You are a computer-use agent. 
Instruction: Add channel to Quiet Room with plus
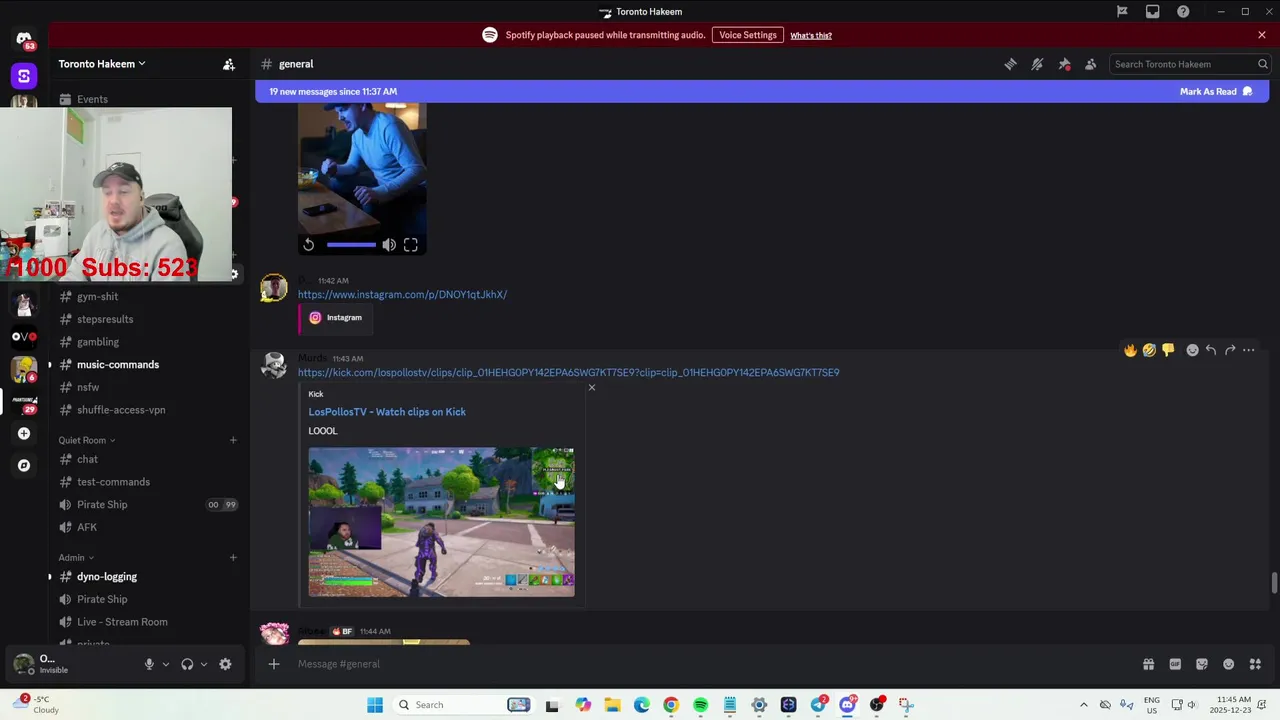pyautogui.click(x=233, y=440)
